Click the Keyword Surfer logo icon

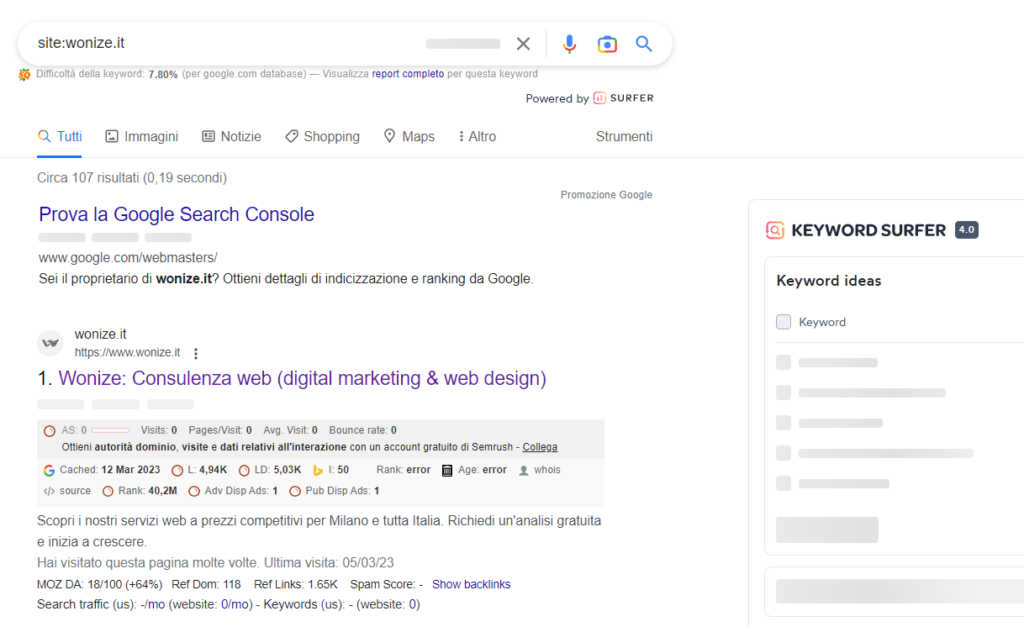click(x=775, y=230)
